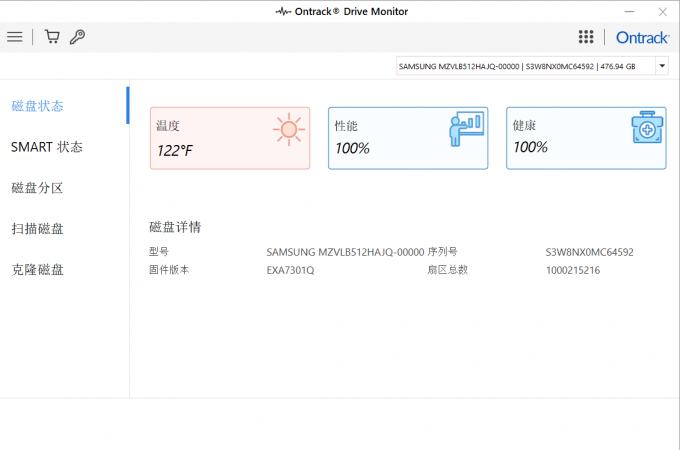Open the apps grid icon
Image resolution: width=680 pixels, height=450 pixels.
tap(586, 37)
